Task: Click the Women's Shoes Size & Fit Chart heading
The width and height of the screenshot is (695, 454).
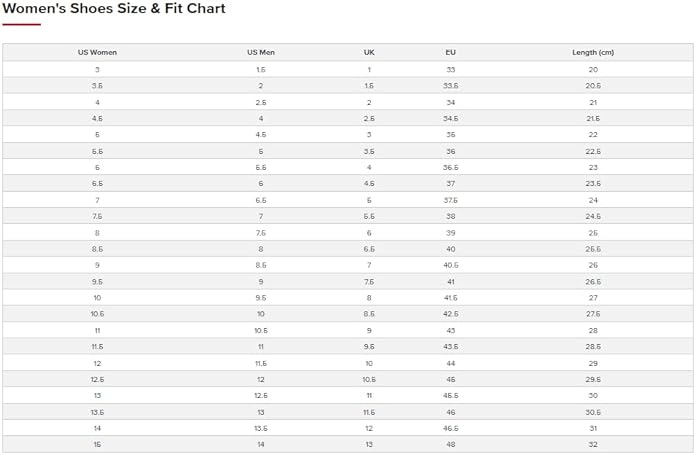Action: click(x=114, y=9)
